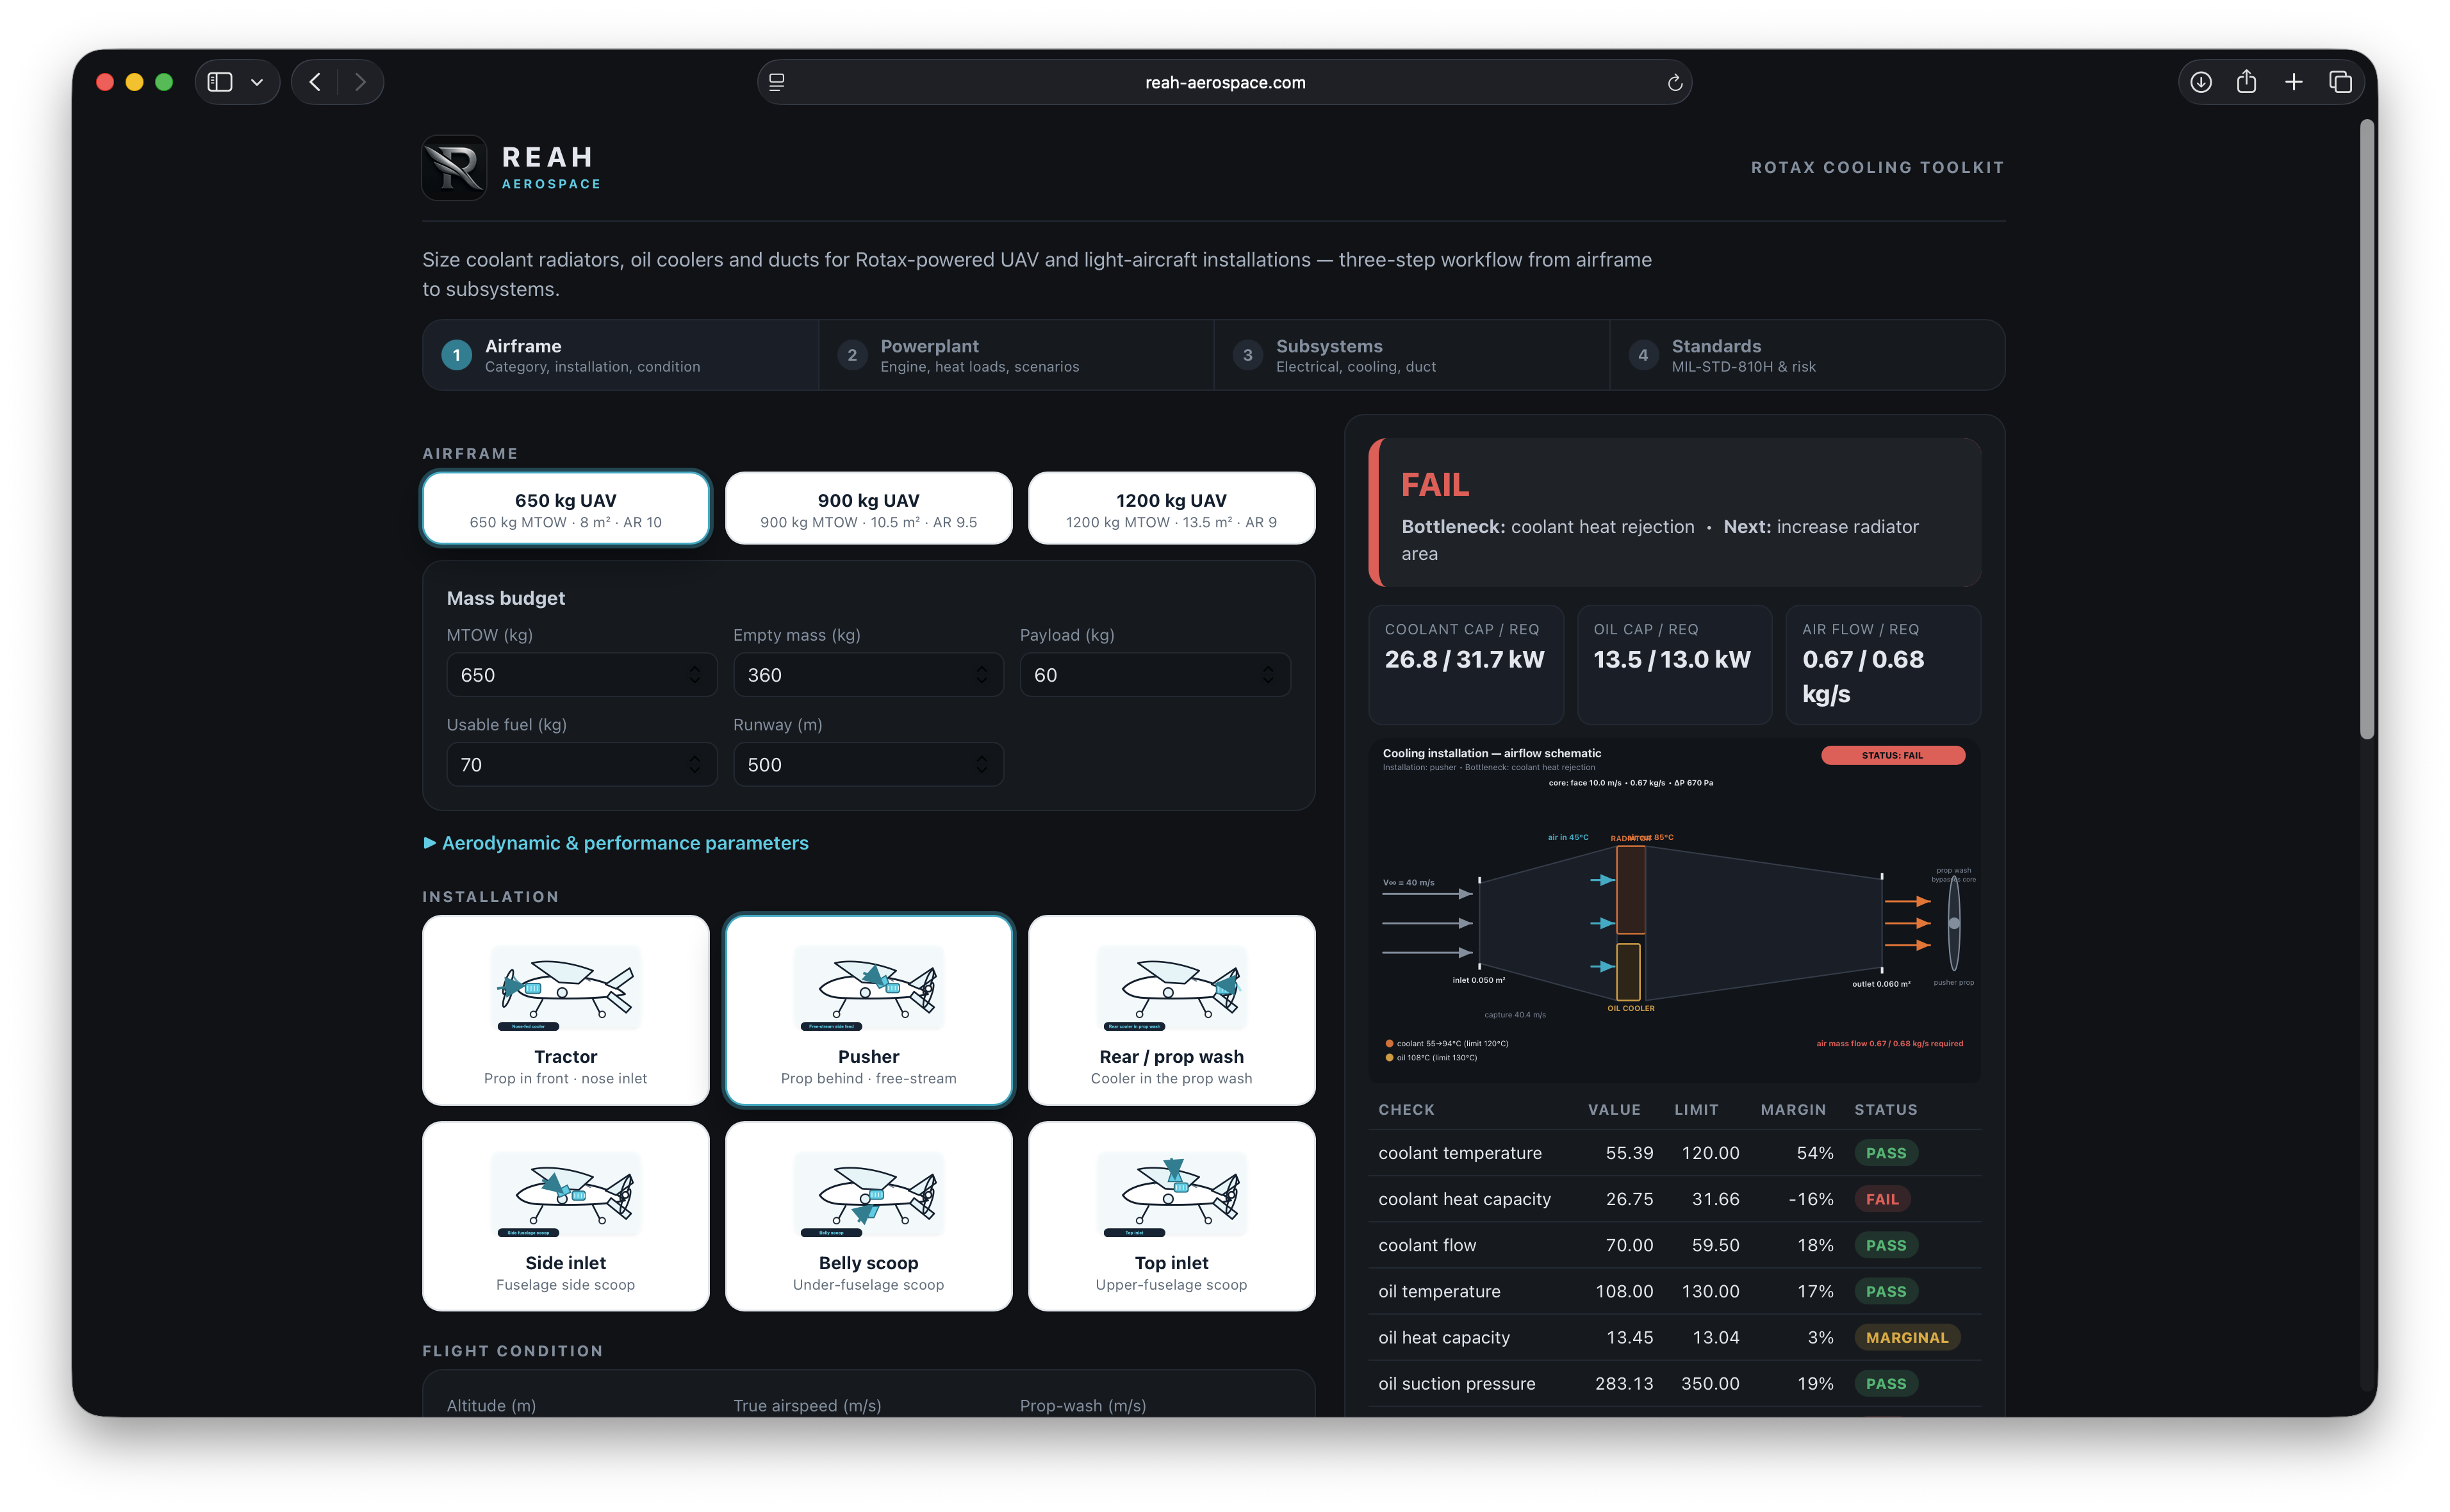Screen dimensions: 2450x1512
Task: Click the Empty mass (kg) field
Action: point(868,675)
